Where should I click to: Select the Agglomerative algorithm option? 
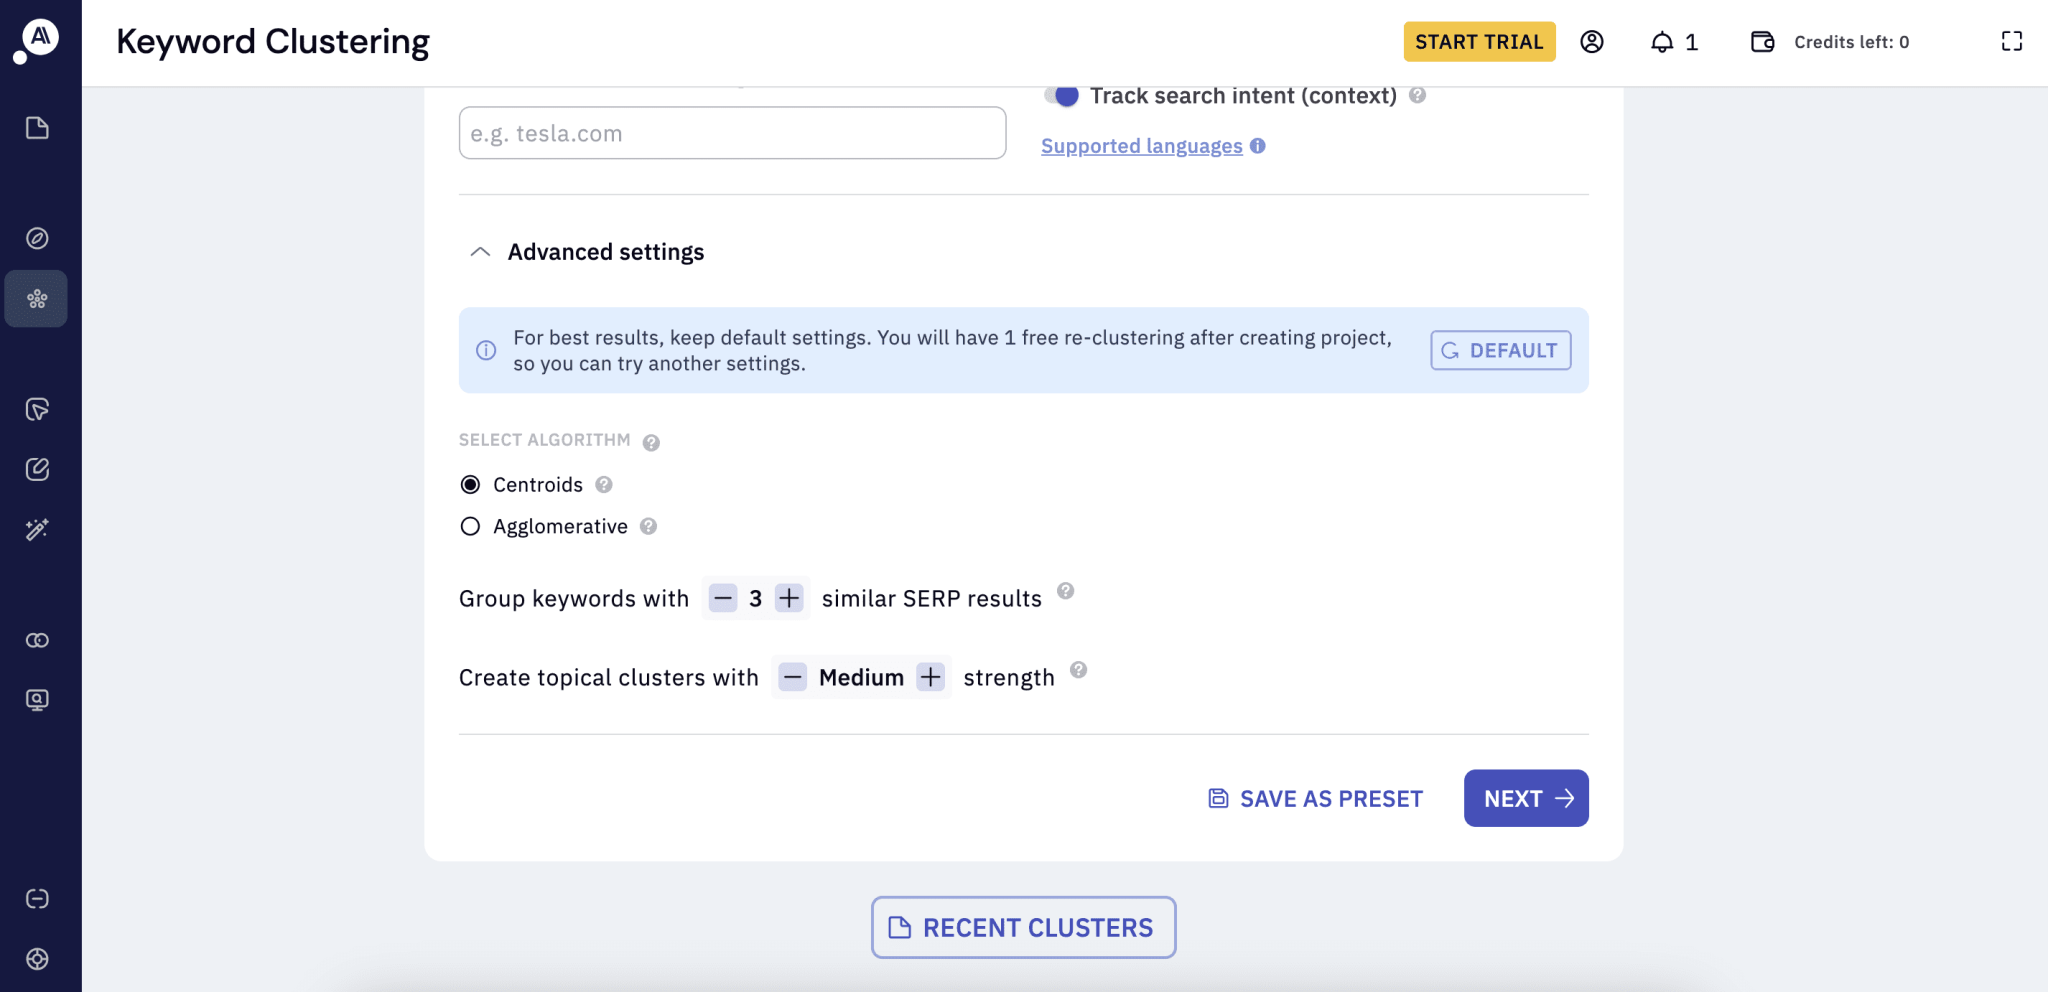click(470, 525)
